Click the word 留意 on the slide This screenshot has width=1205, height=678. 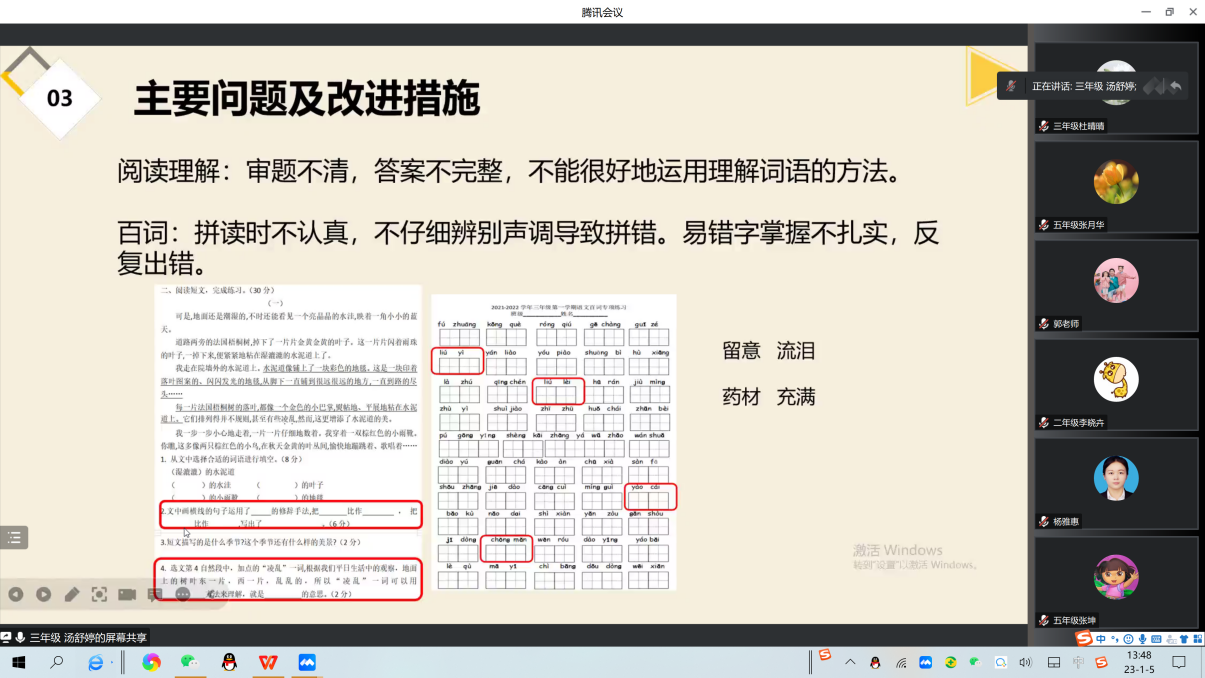pos(741,351)
